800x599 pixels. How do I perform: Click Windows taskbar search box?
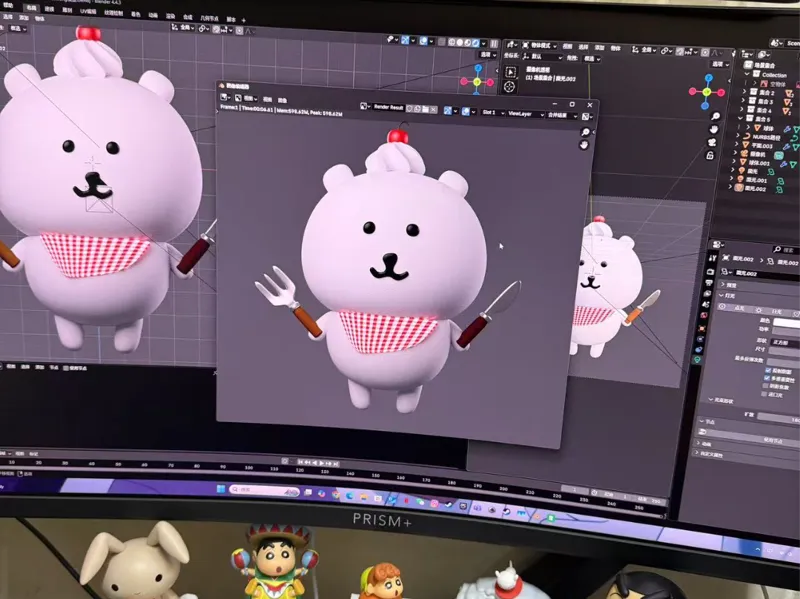tap(264, 490)
